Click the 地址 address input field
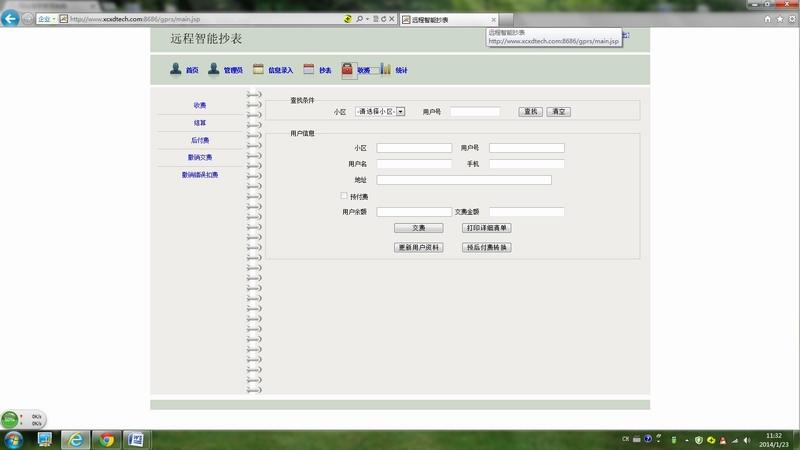 464,180
